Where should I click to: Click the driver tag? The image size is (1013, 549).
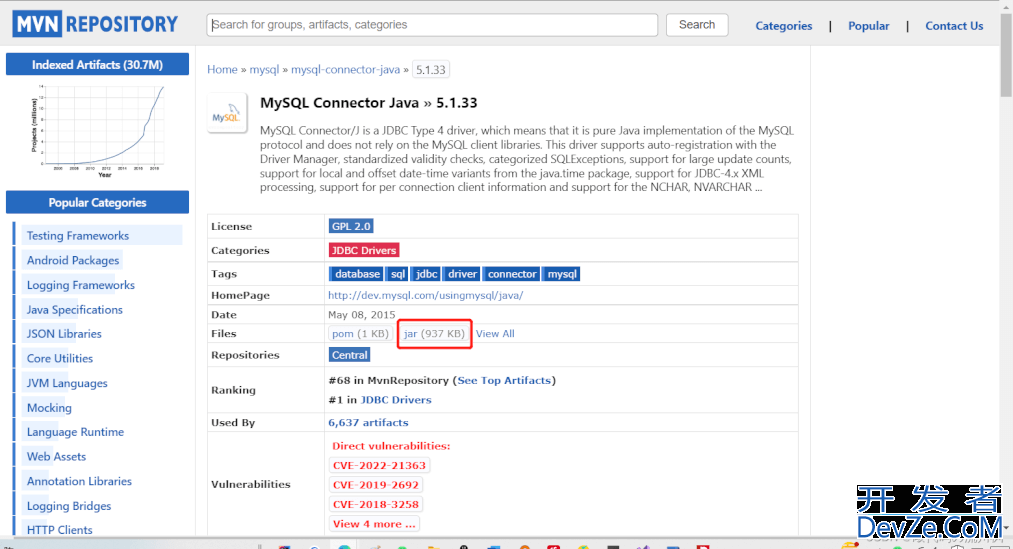(463, 274)
